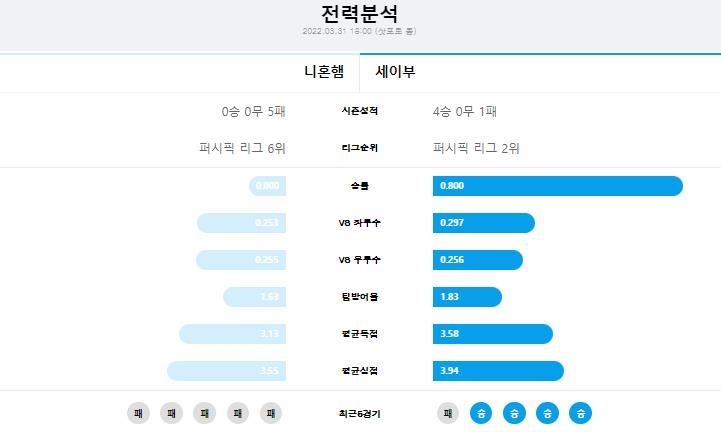721x432 pixels.
Task: Click 세이부's first recent result 패 badge
Action: pos(448,413)
